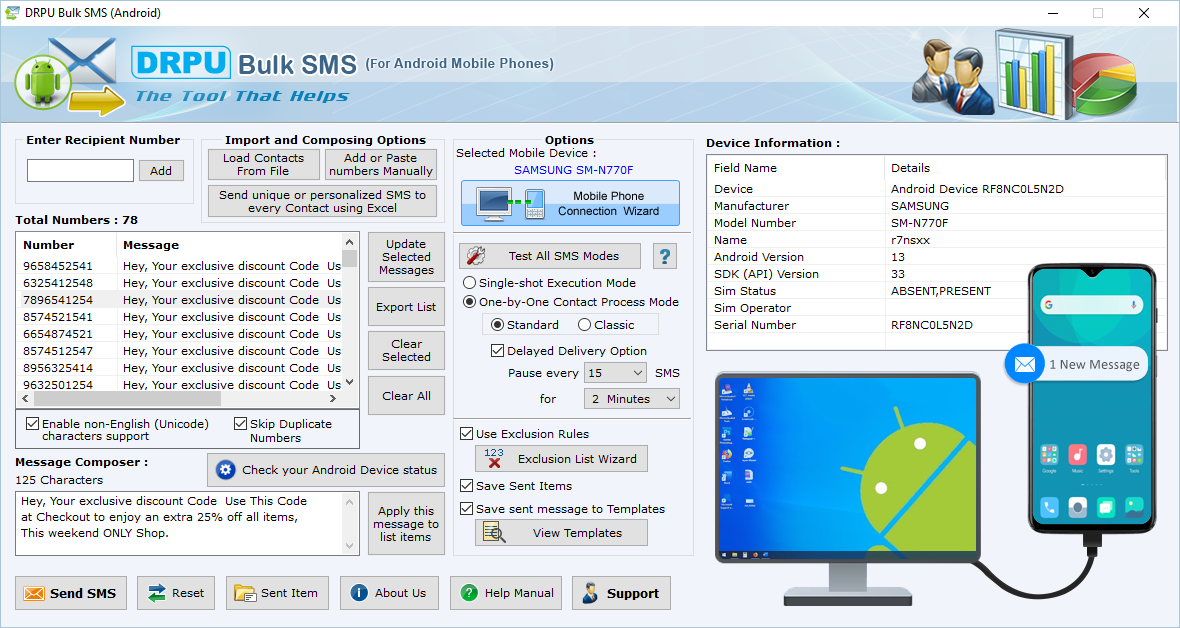Uncheck Save Sent Items
Viewport: 1180px width, 628px height.
pos(467,486)
